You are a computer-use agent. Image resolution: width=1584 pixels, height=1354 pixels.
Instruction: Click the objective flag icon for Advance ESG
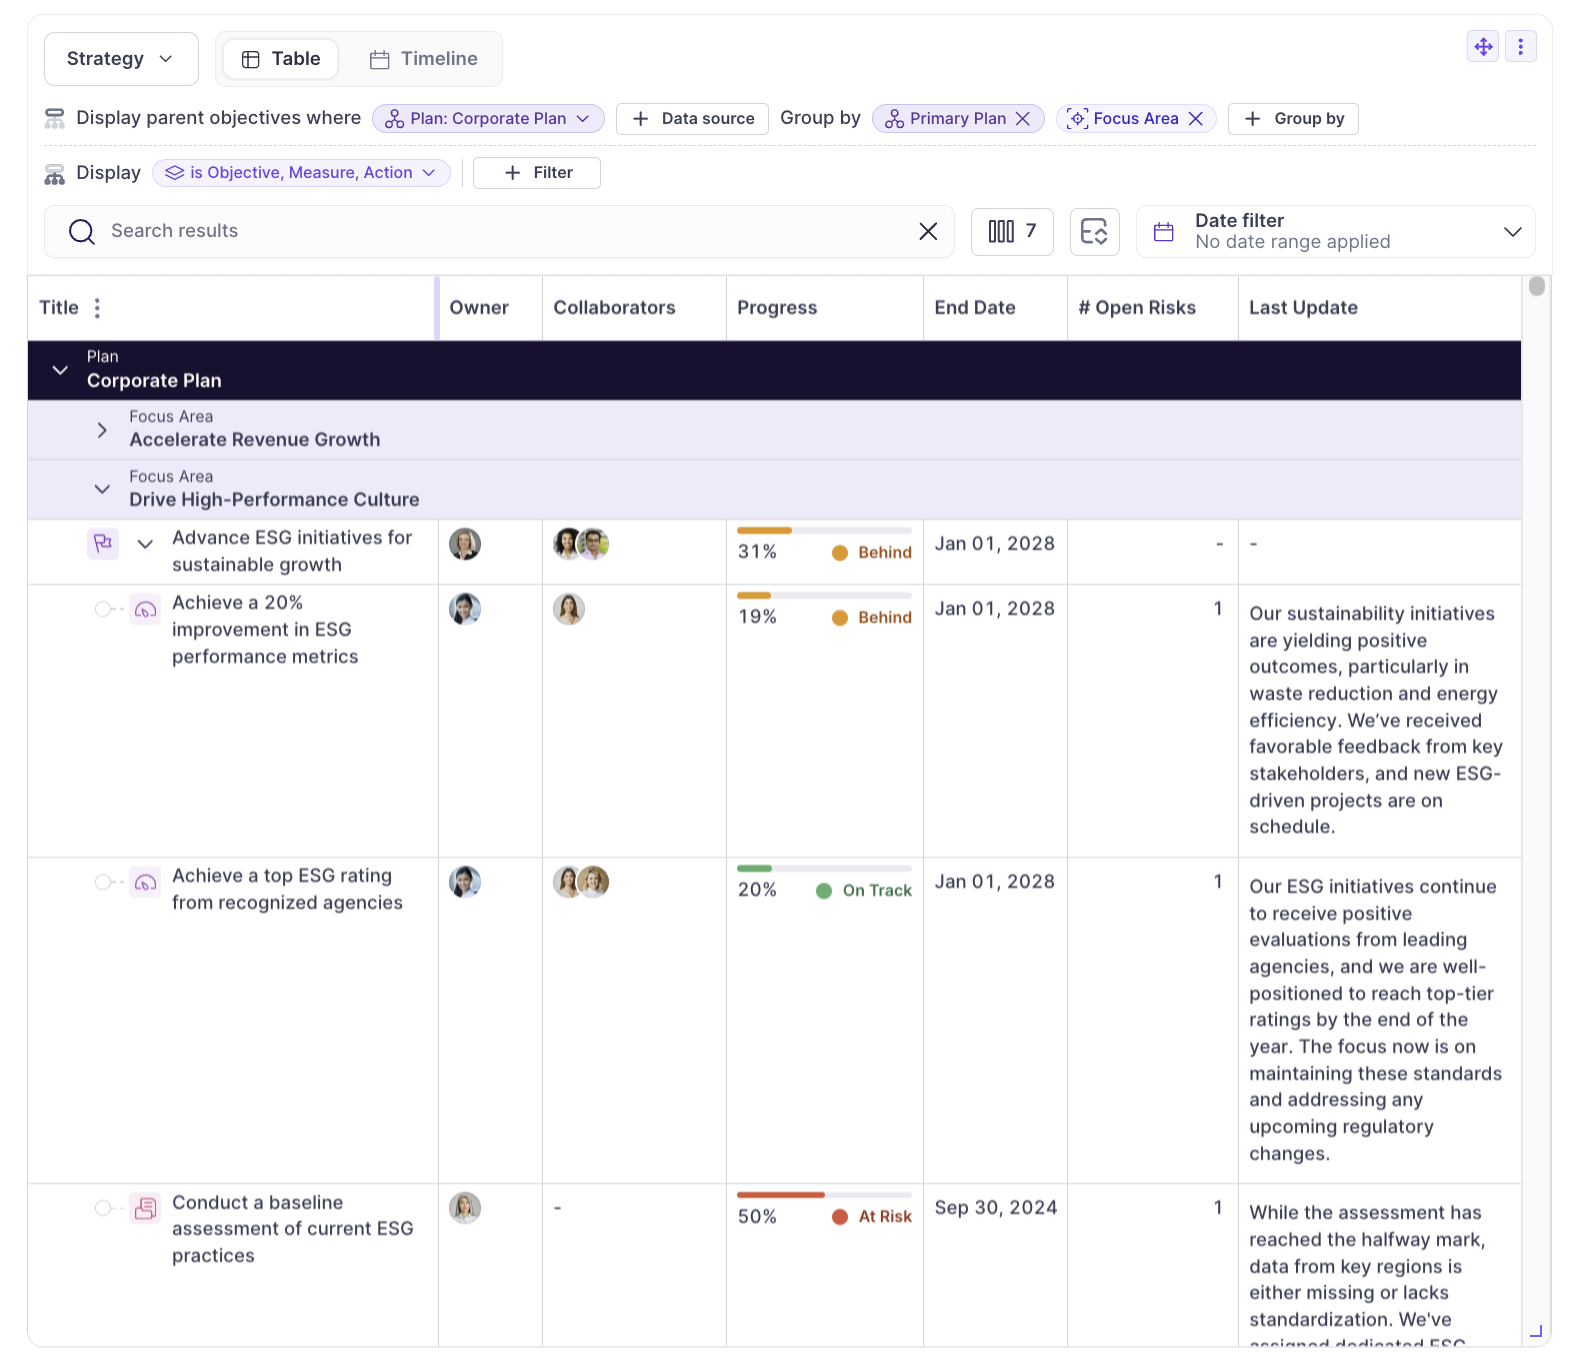point(103,544)
